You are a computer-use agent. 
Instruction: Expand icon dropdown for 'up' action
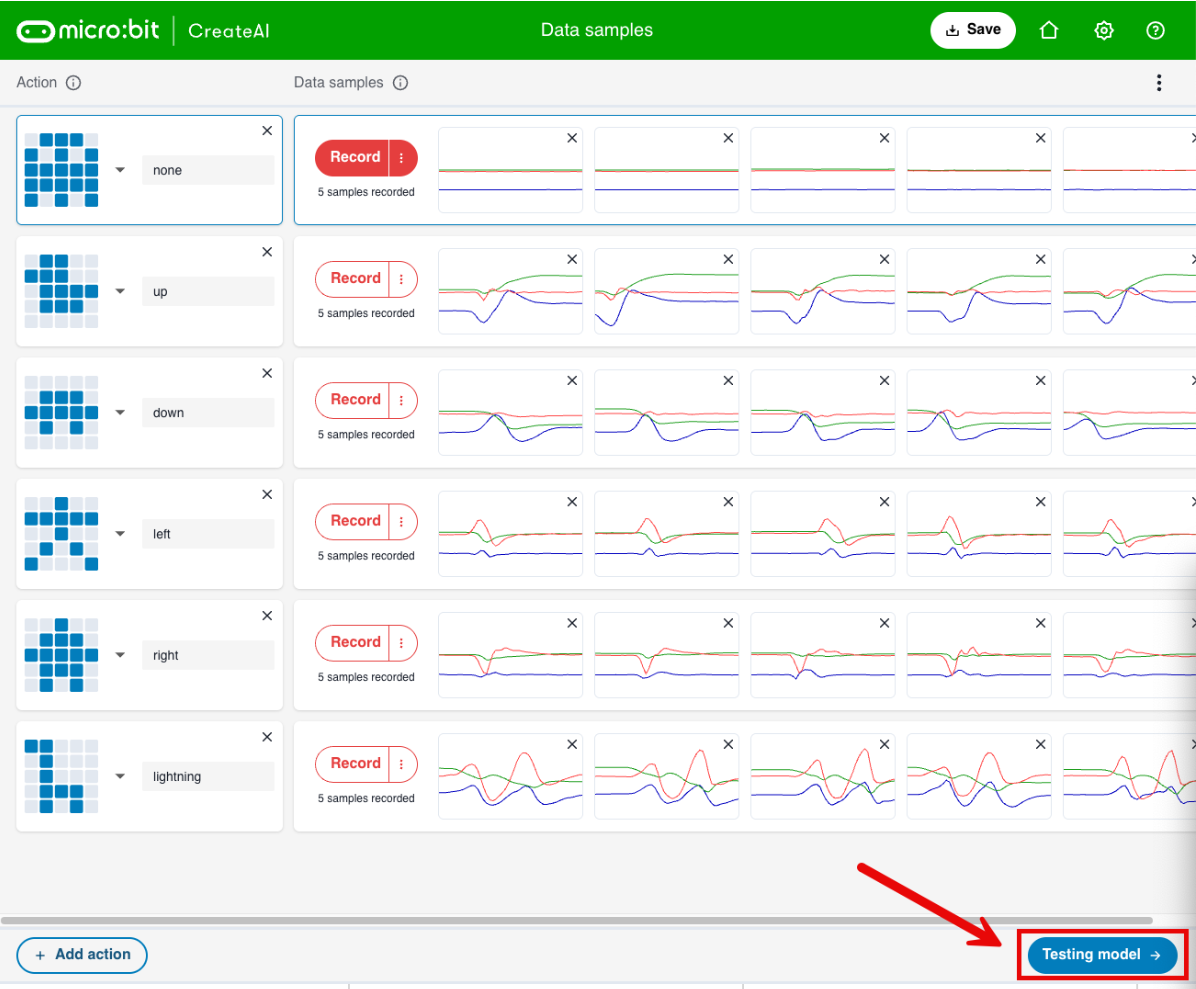click(120, 292)
